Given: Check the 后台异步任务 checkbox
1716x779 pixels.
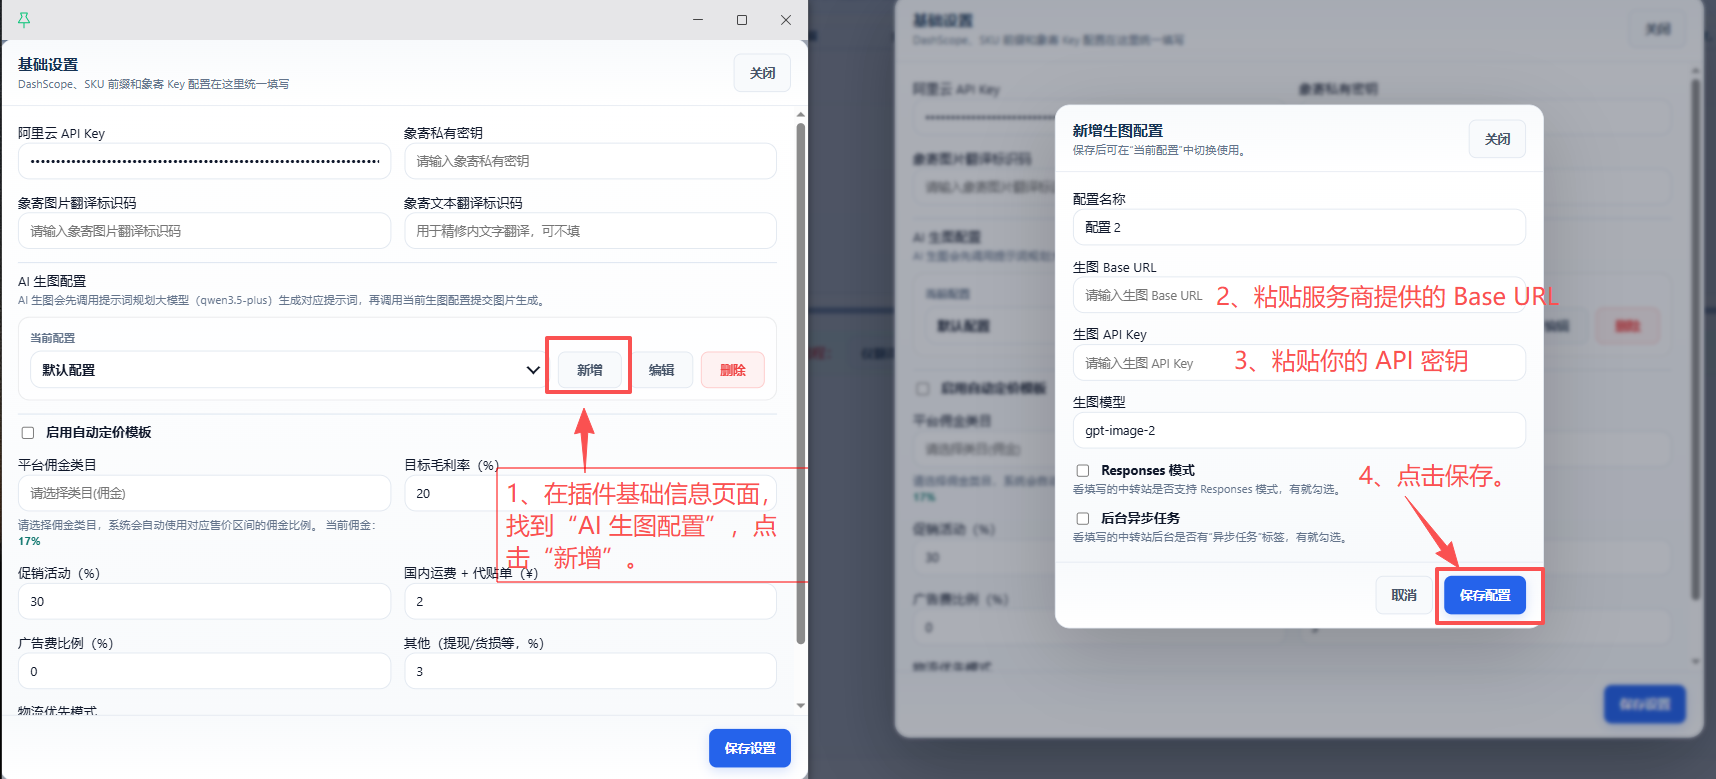Looking at the screenshot, I should coord(1083,518).
